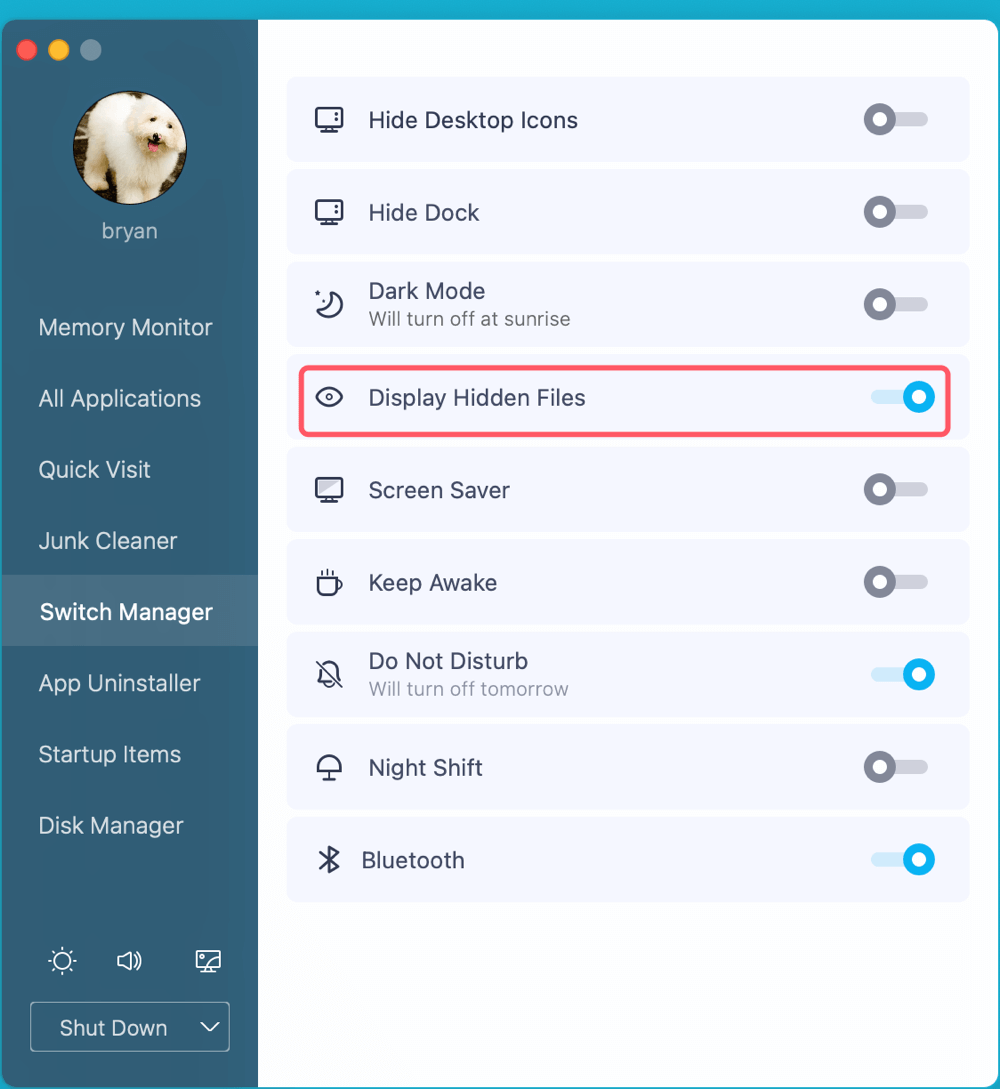Screen dimensions: 1000x1089
Task: Click the dog profile picture avatar
Action: [130, 148]
